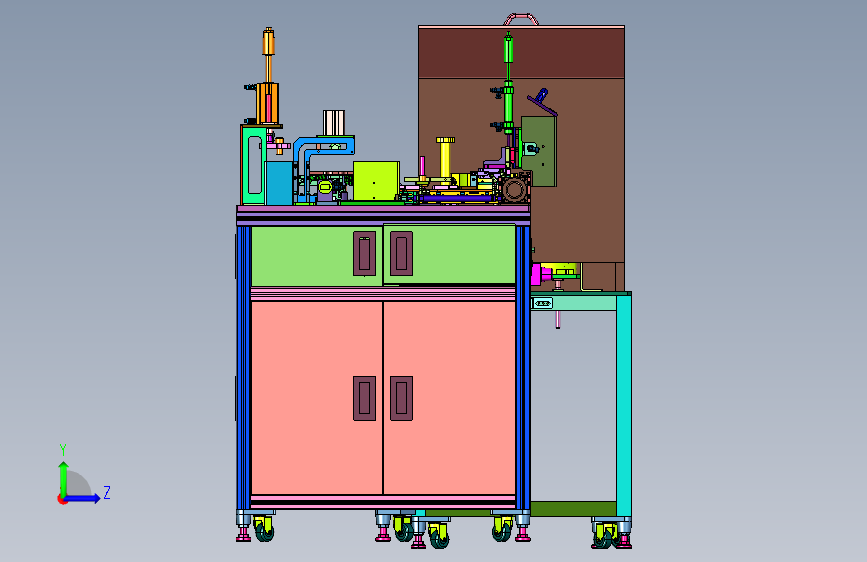Click the blue Z axis arrow of triad
The width and height of the screenshot is (867, 562).
click(x=83, y=498)
